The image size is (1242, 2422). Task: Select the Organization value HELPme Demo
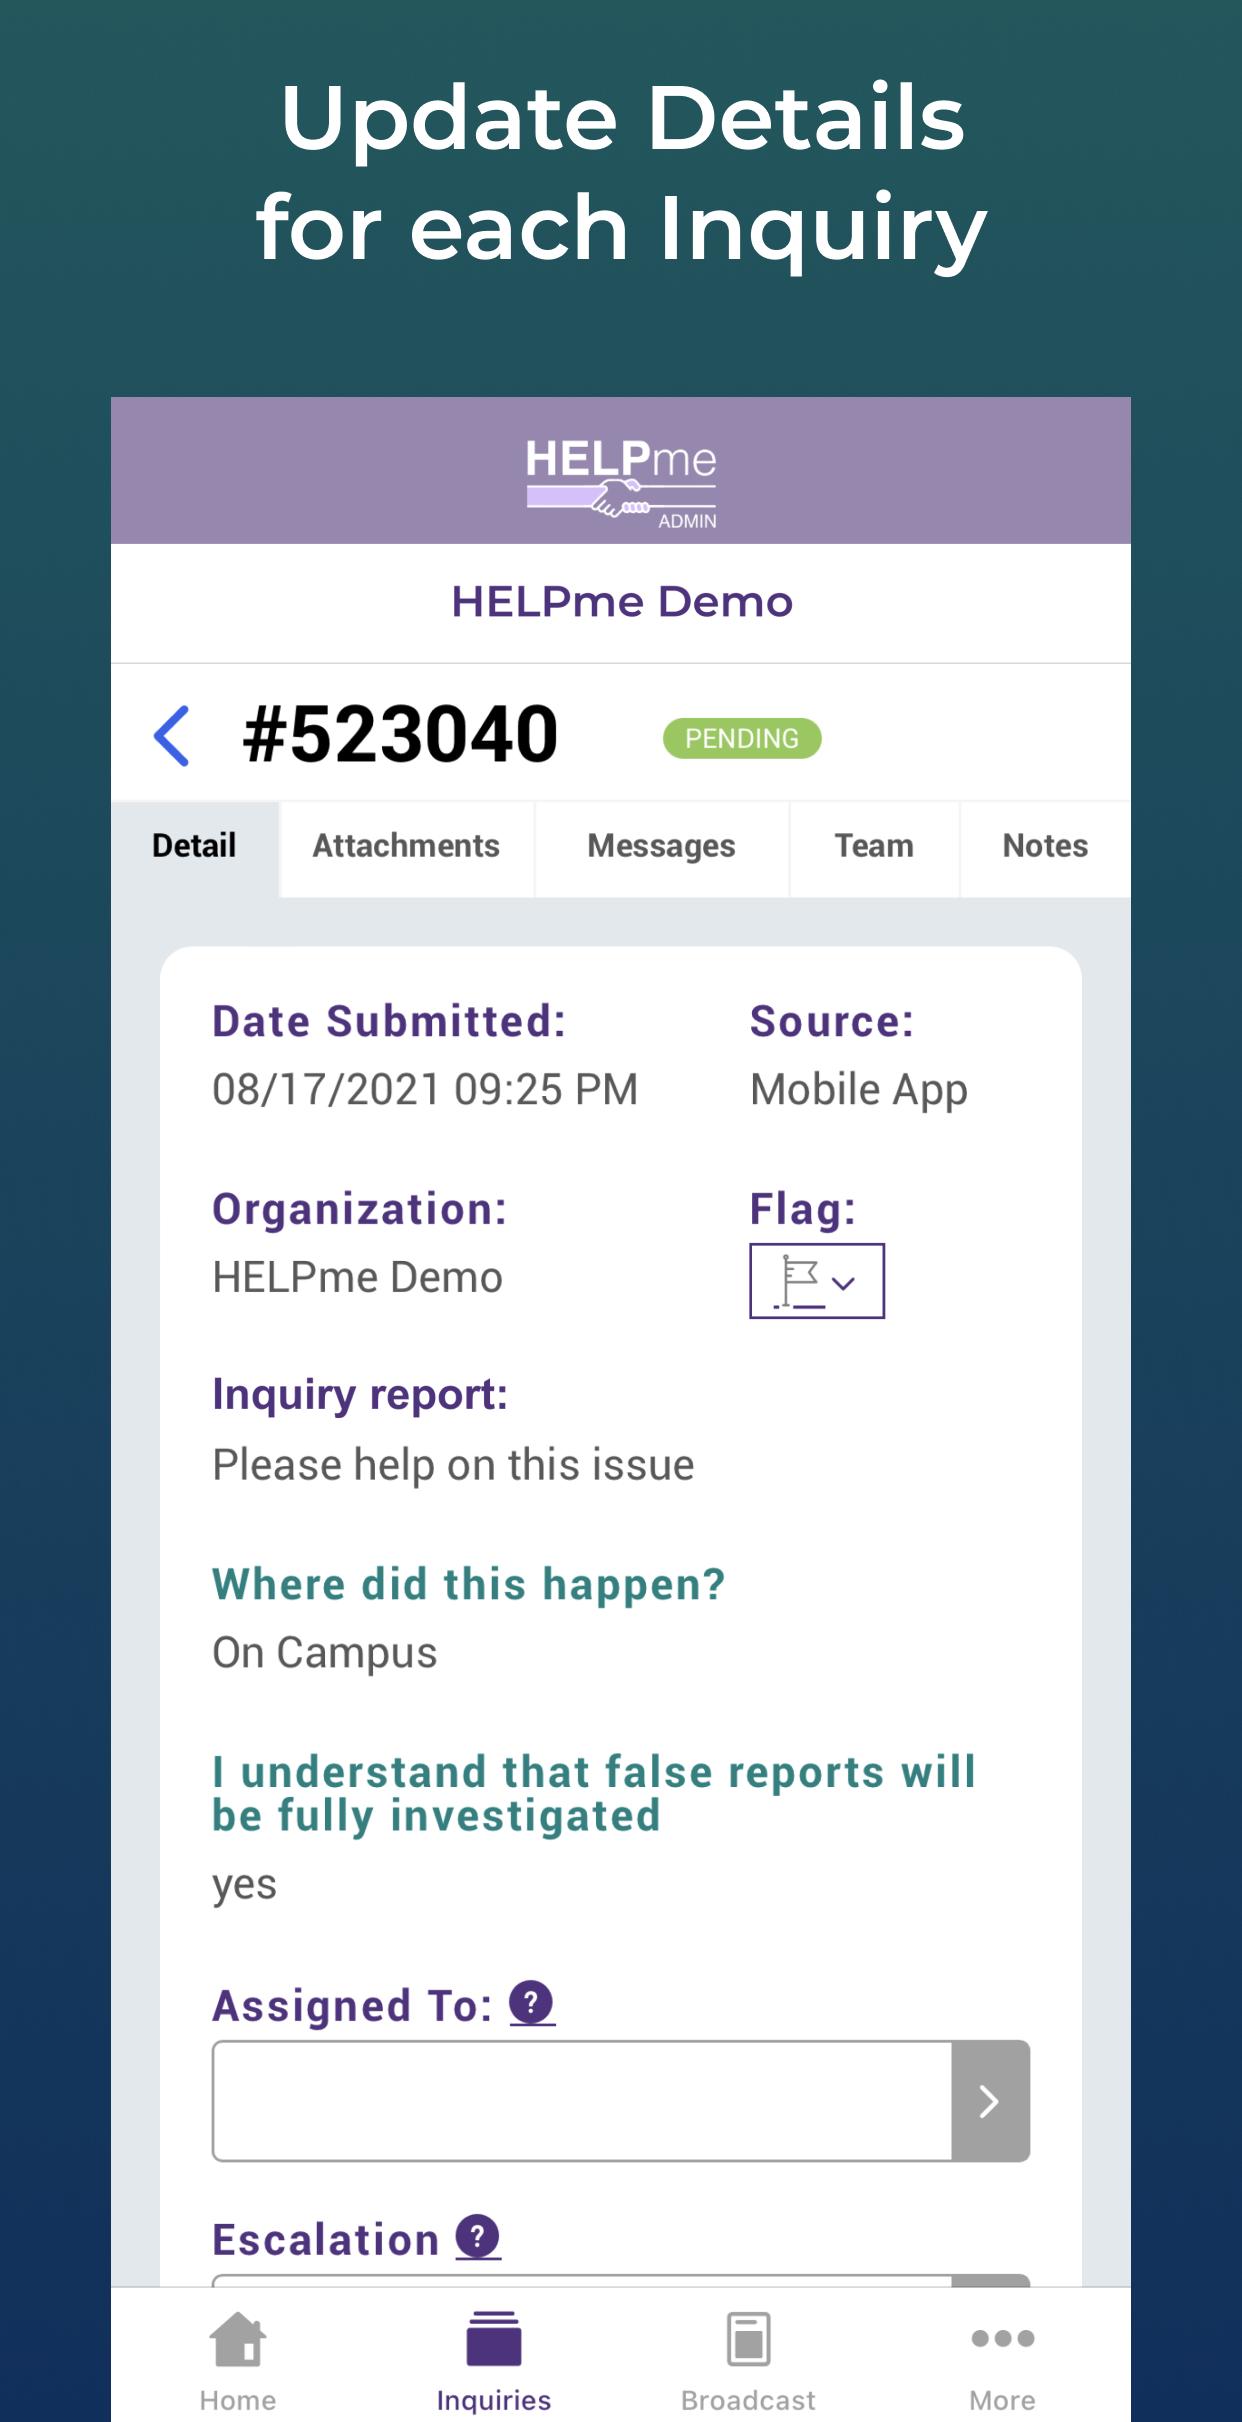click(357, 1277)
